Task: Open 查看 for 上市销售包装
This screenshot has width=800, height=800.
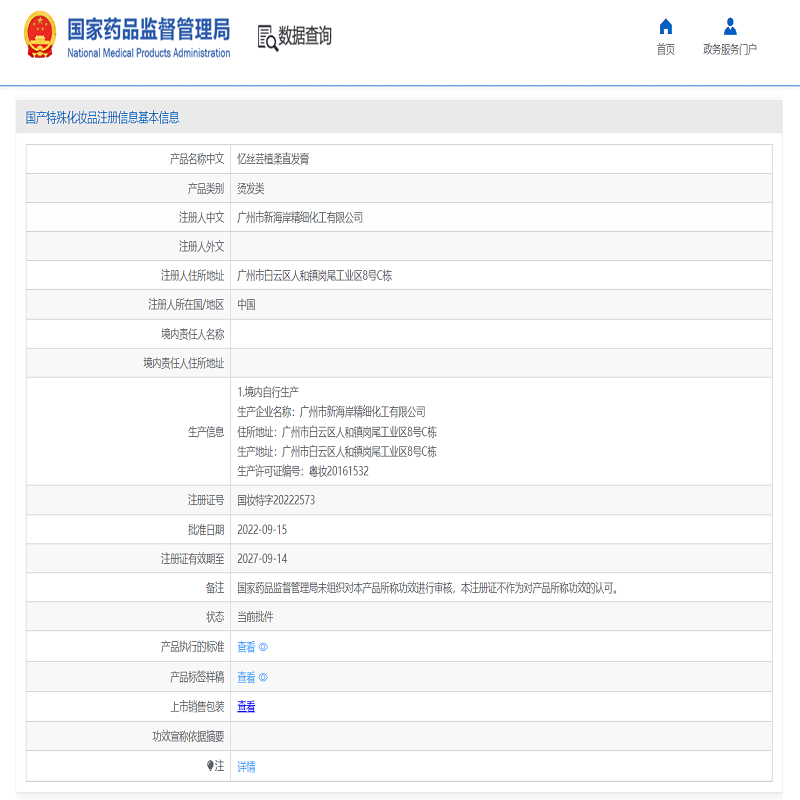Action: coord(246,707)
